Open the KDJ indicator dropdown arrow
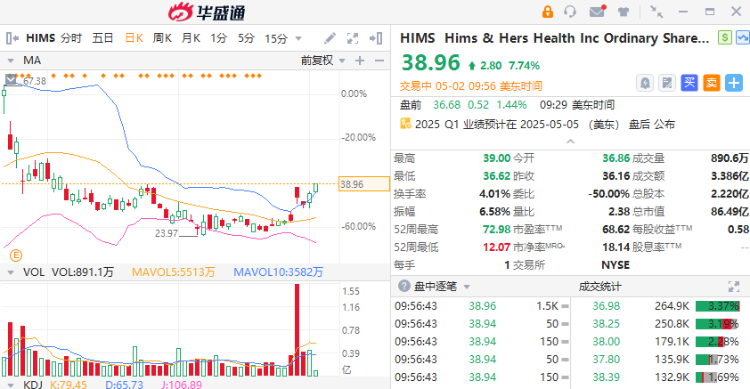This screenshot has height=389, width=750. pyautogui.click(x=11, y=385)
